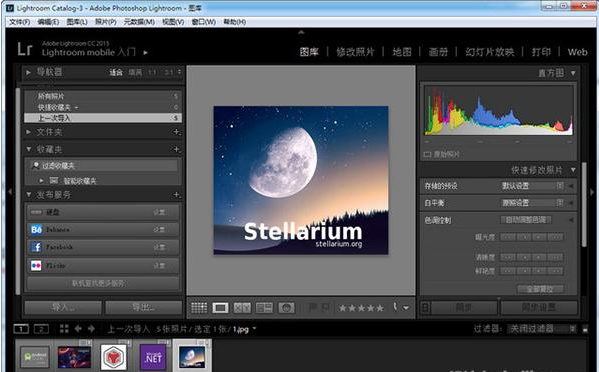Open the 文件(F) menu
599x372 pixels.
click(x=20, y=22)
